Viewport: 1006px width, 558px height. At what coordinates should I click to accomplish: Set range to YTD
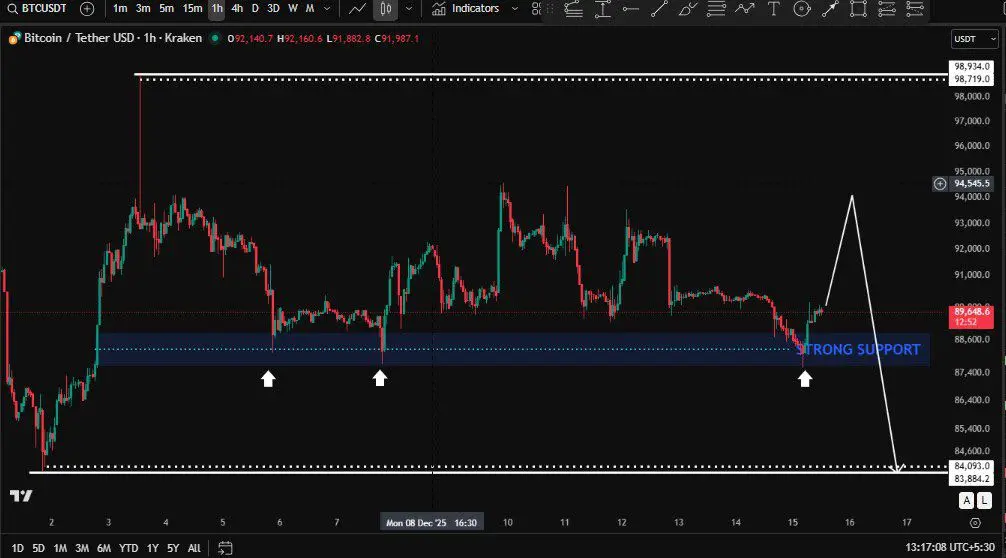(128, 548)
